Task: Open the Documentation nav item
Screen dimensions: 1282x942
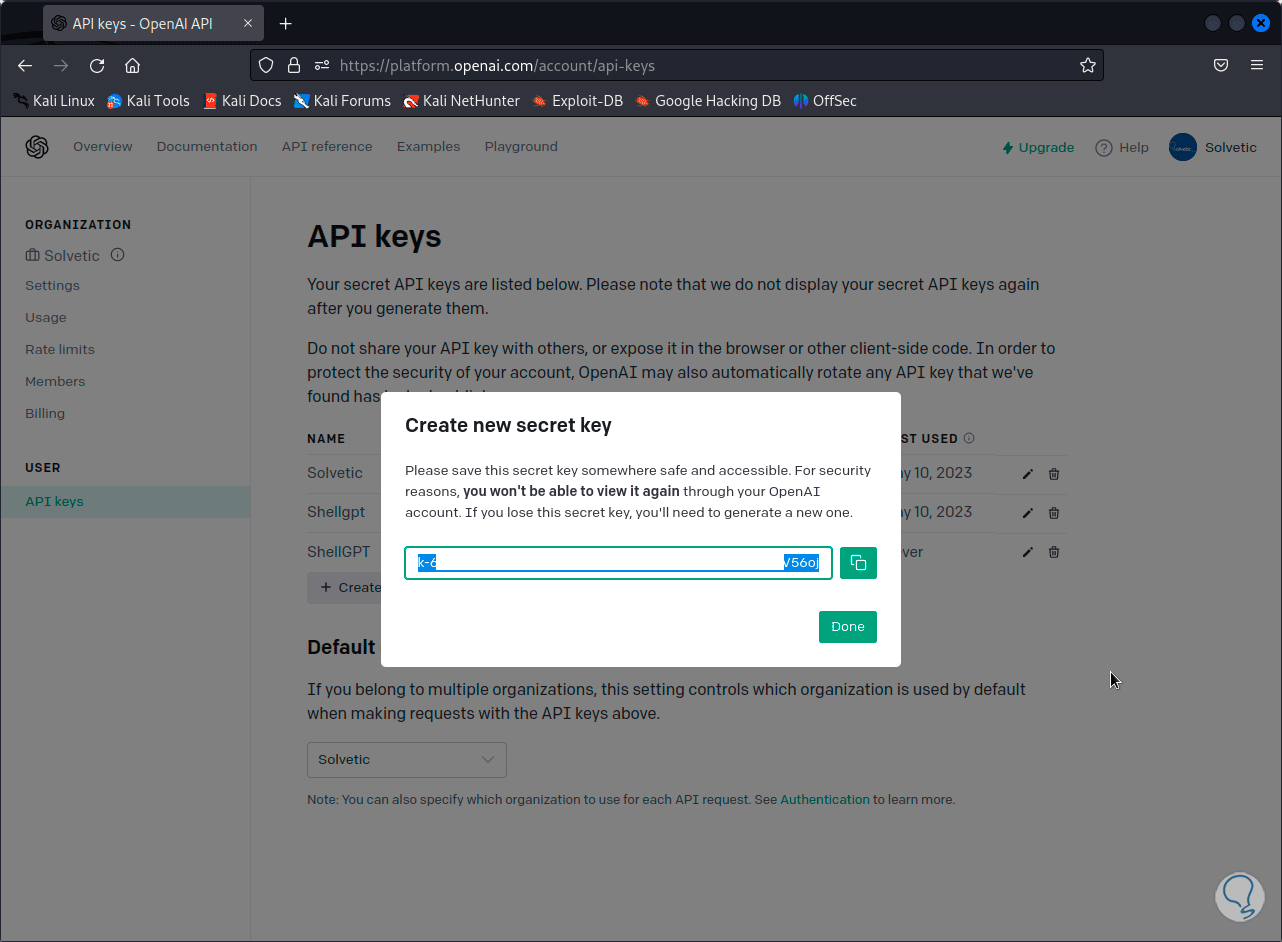Action: tap(207, 147)
